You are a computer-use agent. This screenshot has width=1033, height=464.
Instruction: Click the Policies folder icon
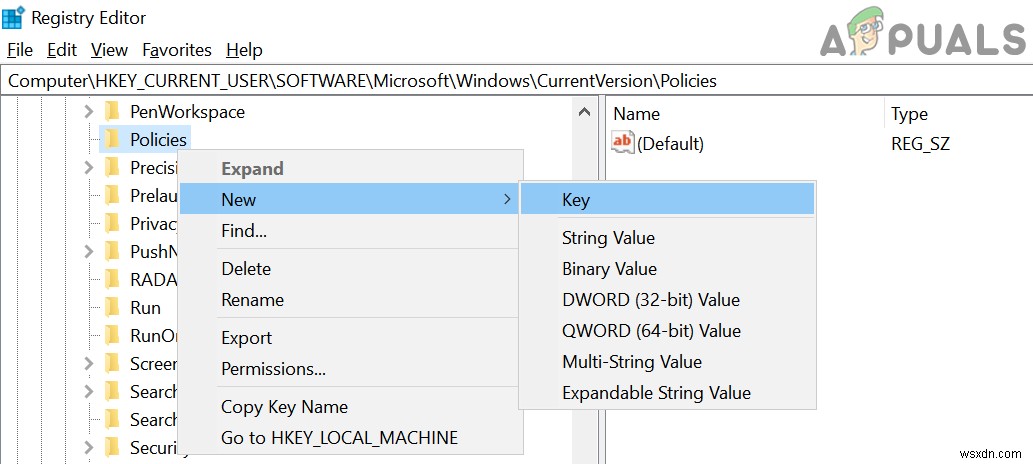[x=113, y=139]
